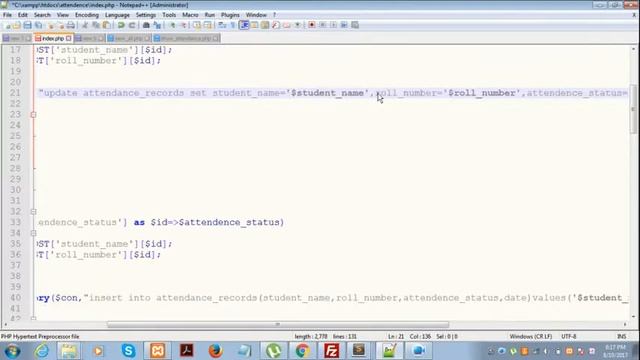Open the Plugins menu
Image resolution: width=640 pixels, height=360 pixels.
pyautogui.click(x=230, y=15)
